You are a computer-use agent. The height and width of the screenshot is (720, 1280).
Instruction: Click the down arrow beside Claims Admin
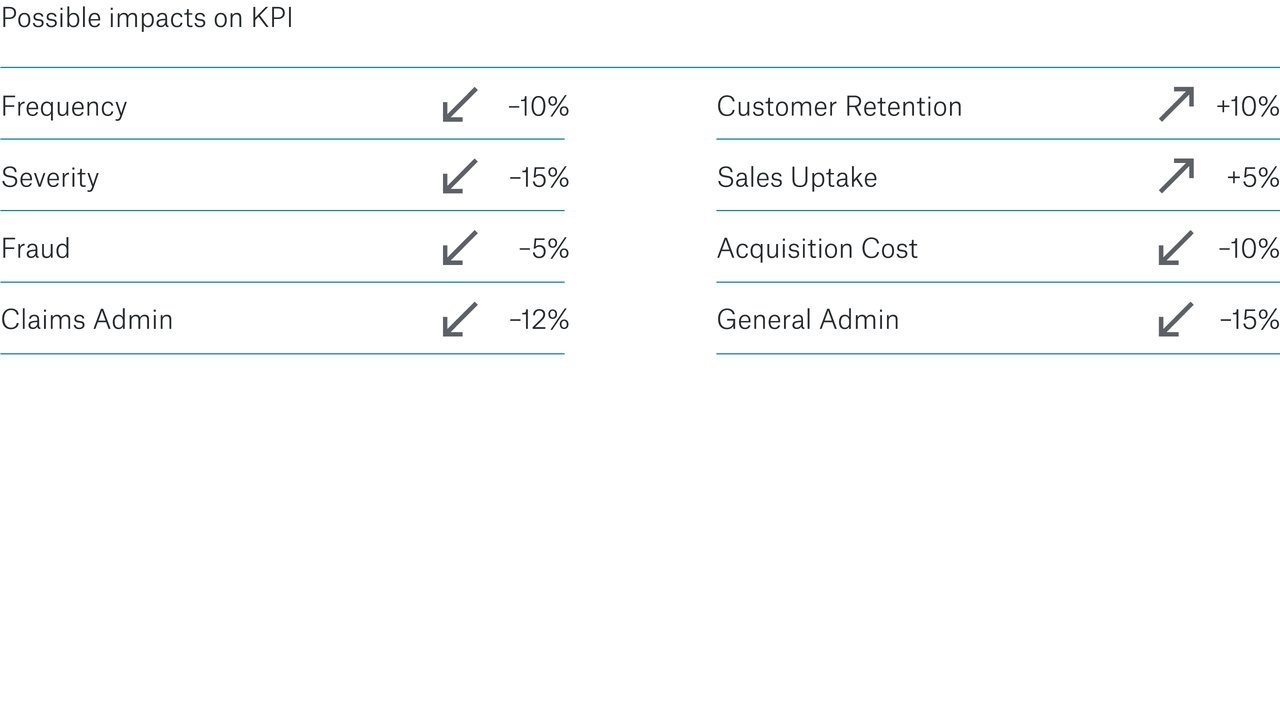(x=460, y=319)
